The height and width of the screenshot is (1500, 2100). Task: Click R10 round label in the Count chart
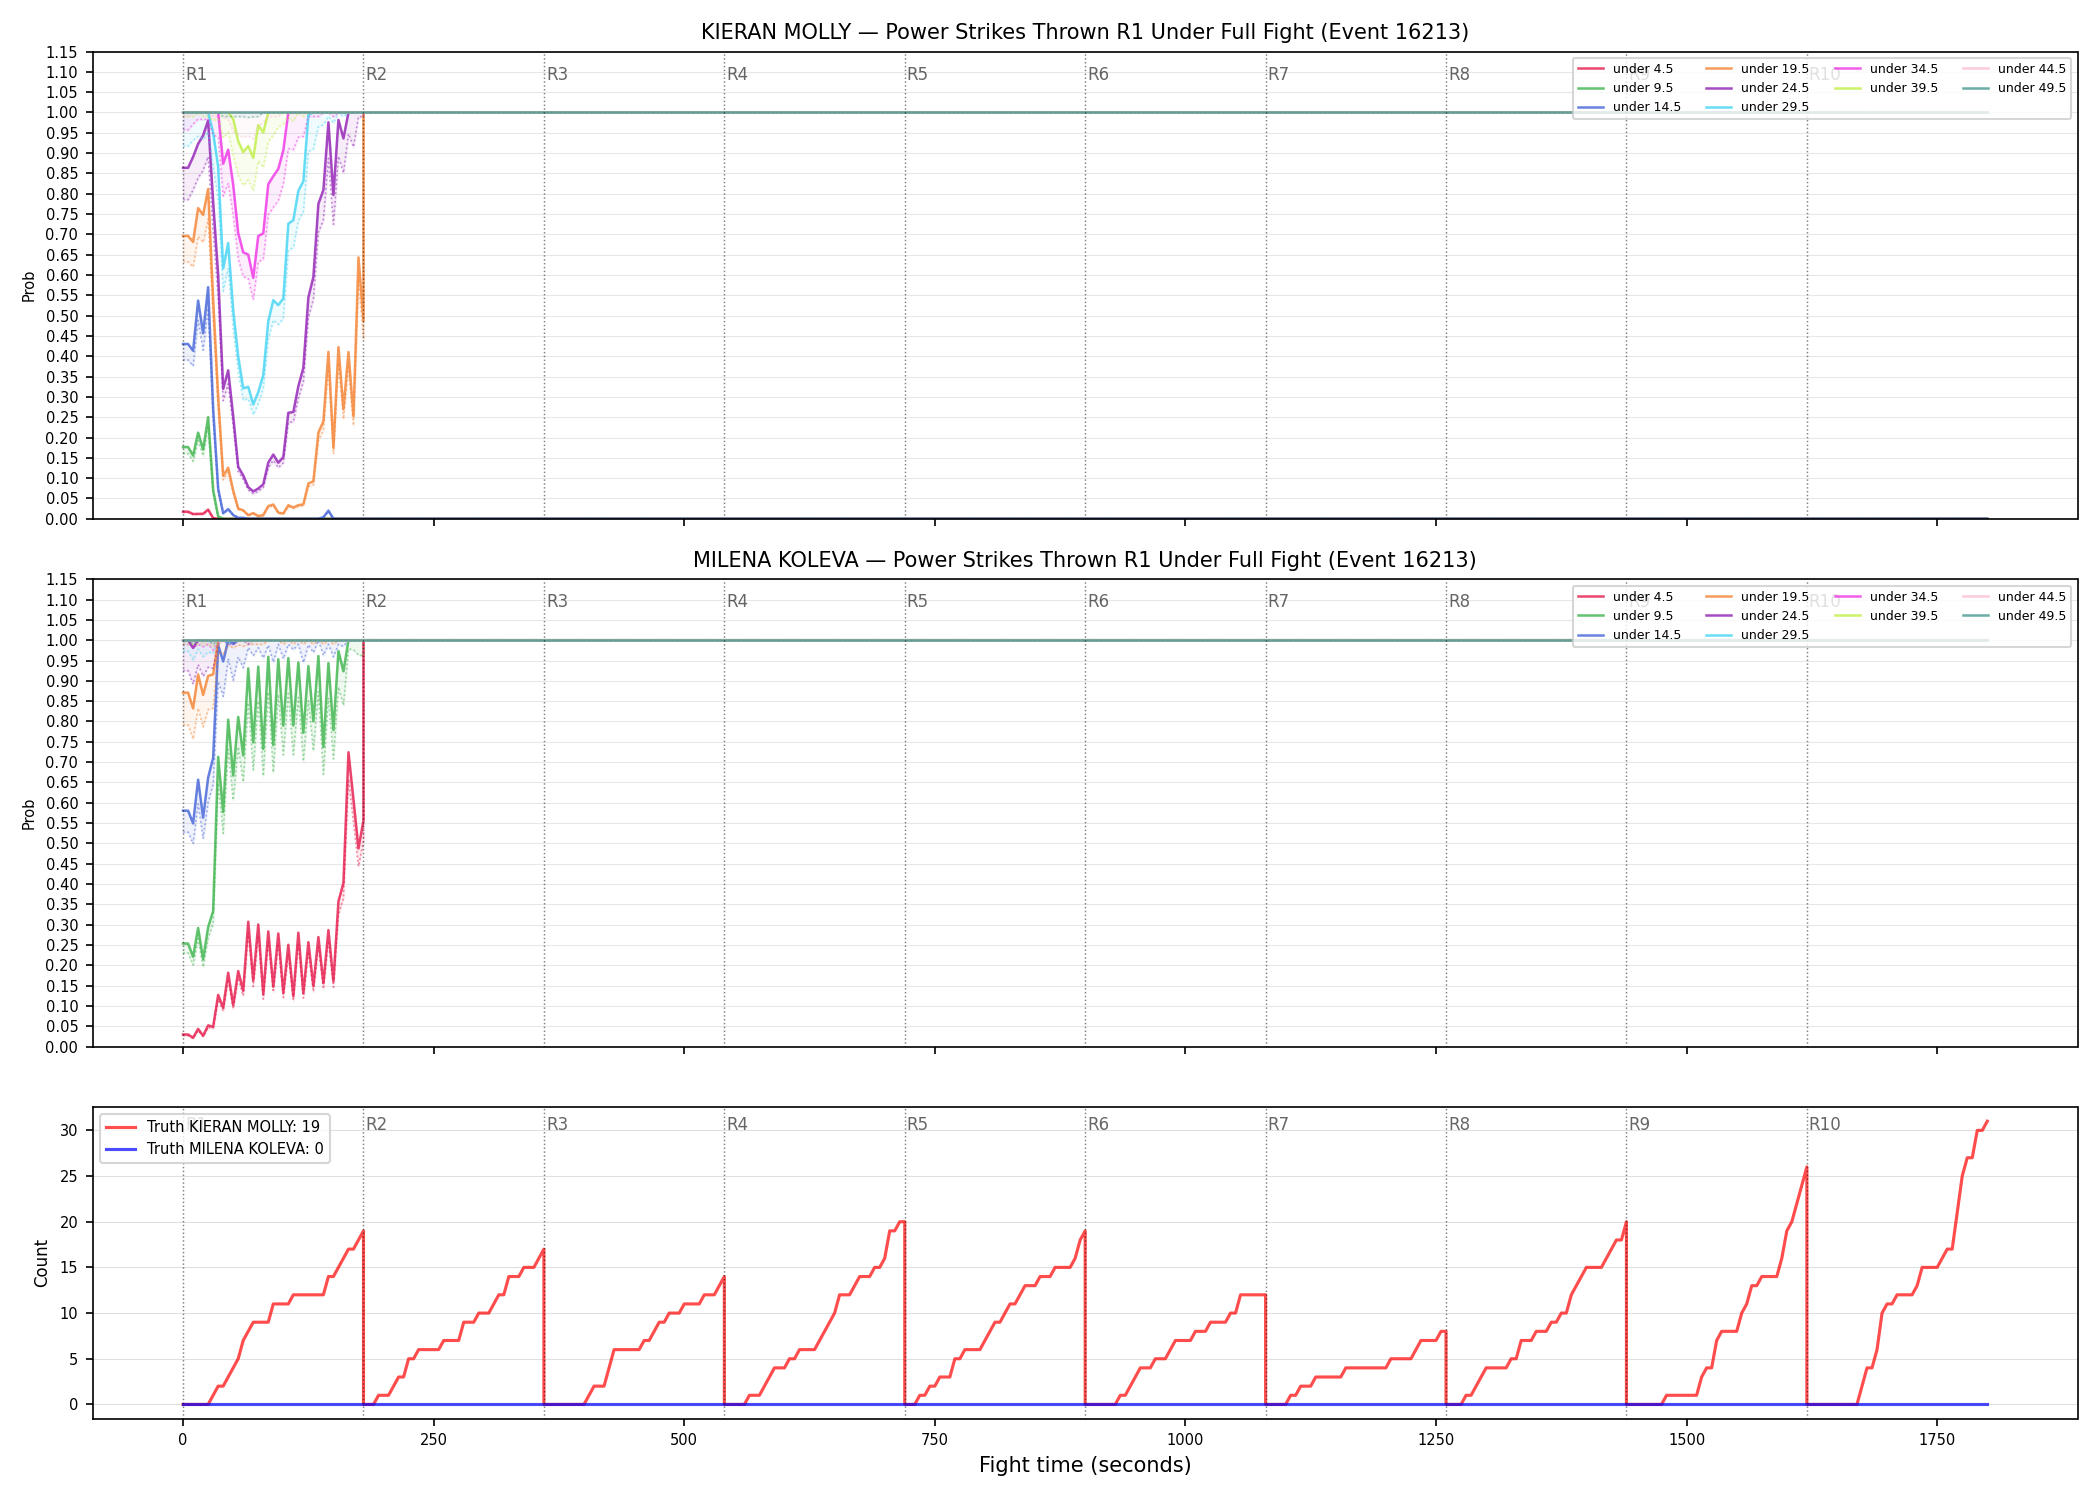[x=1824, y=1124]
